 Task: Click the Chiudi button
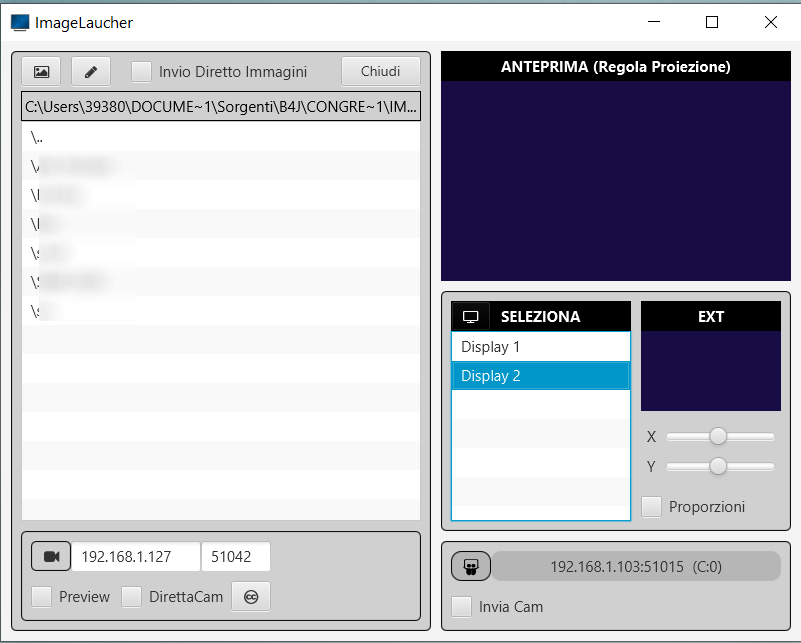click(381, 72)
